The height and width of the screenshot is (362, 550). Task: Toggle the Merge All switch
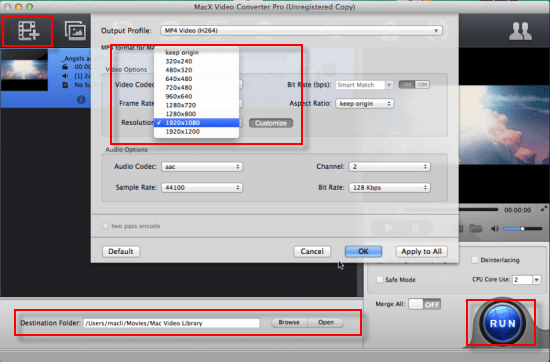pos(424,304)
